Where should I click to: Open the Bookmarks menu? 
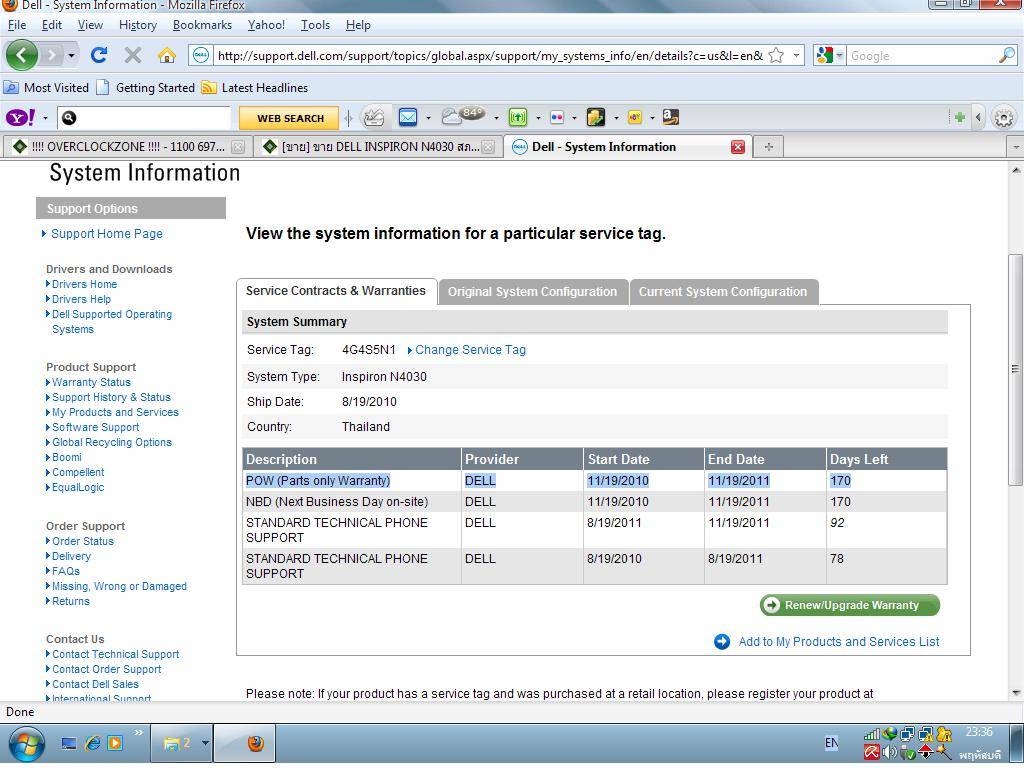[202, 24]
